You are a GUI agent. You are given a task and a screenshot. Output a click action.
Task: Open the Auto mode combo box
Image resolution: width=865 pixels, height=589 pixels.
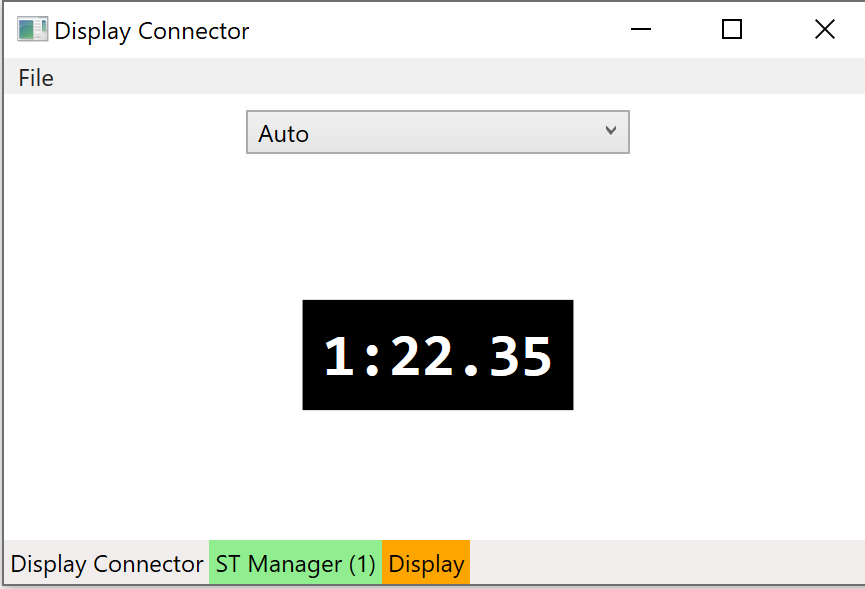tap(437, 131)
